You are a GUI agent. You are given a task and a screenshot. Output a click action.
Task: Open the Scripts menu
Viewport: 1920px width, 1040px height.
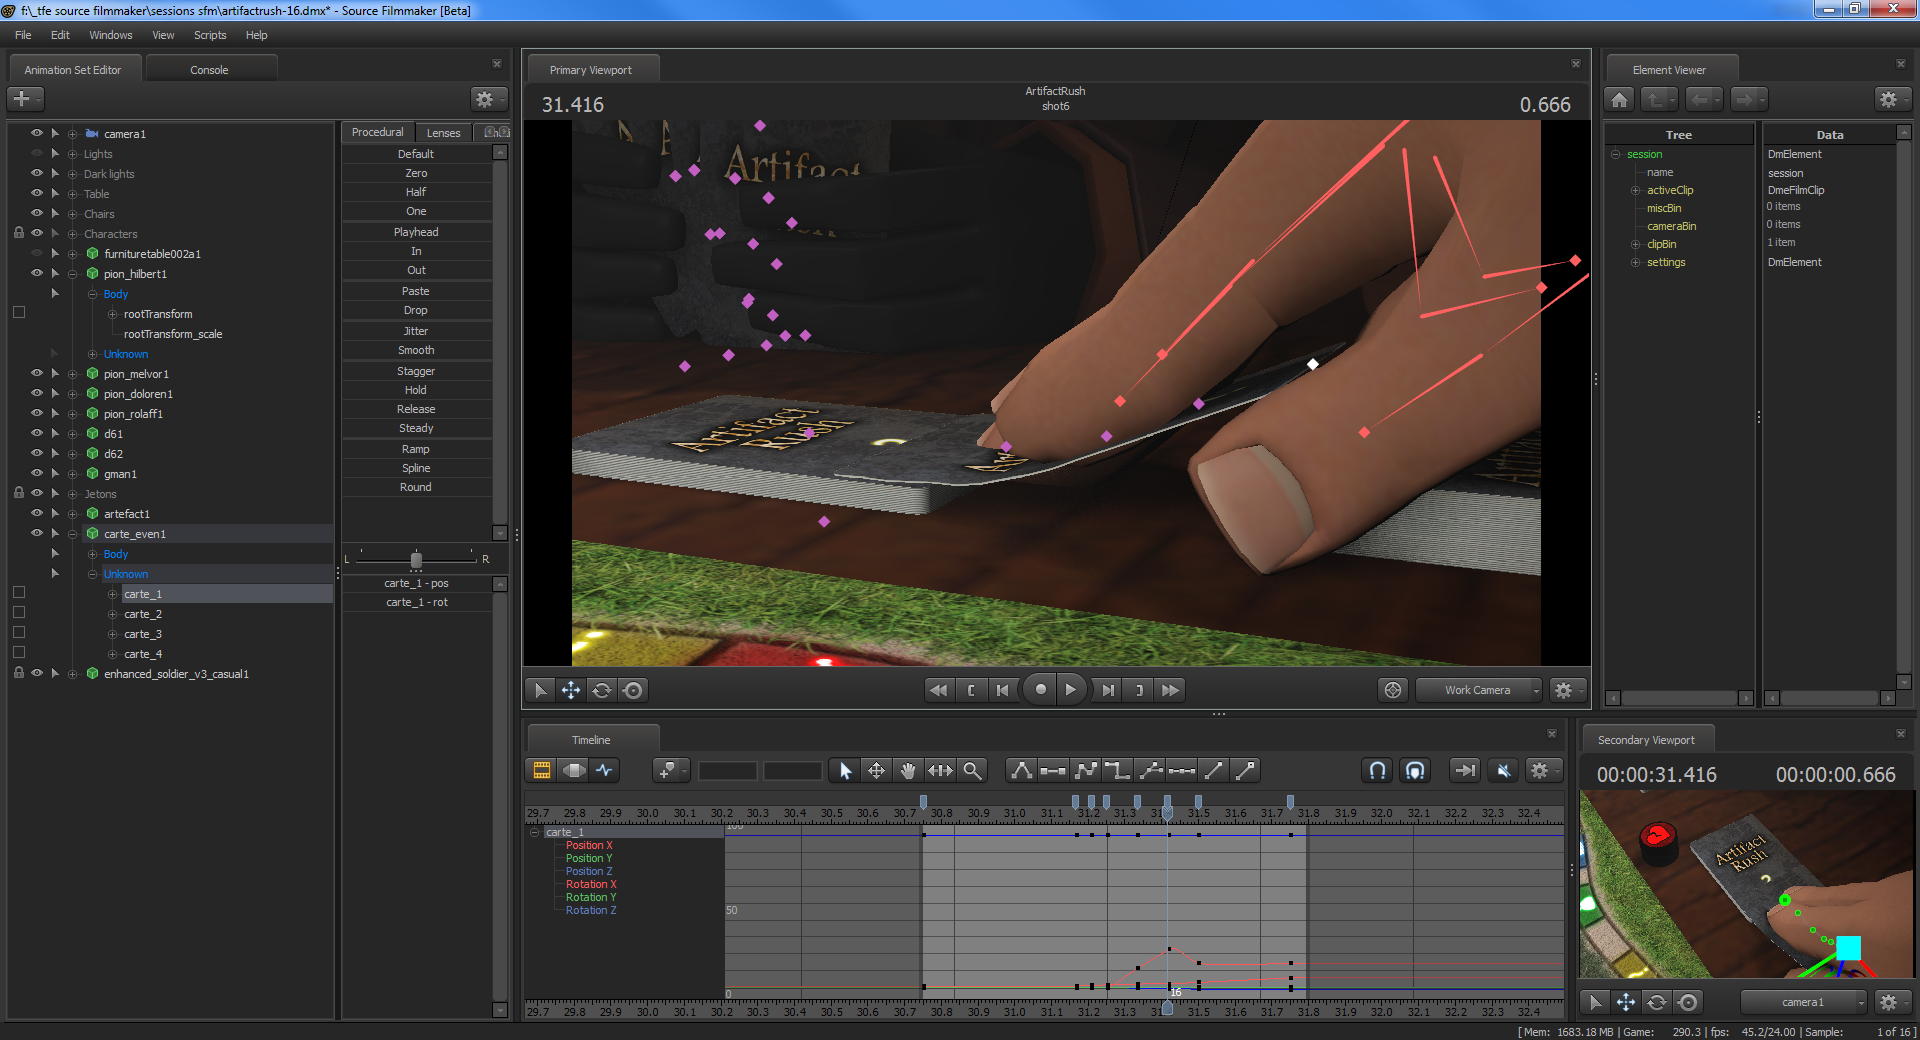click(210, 35)
